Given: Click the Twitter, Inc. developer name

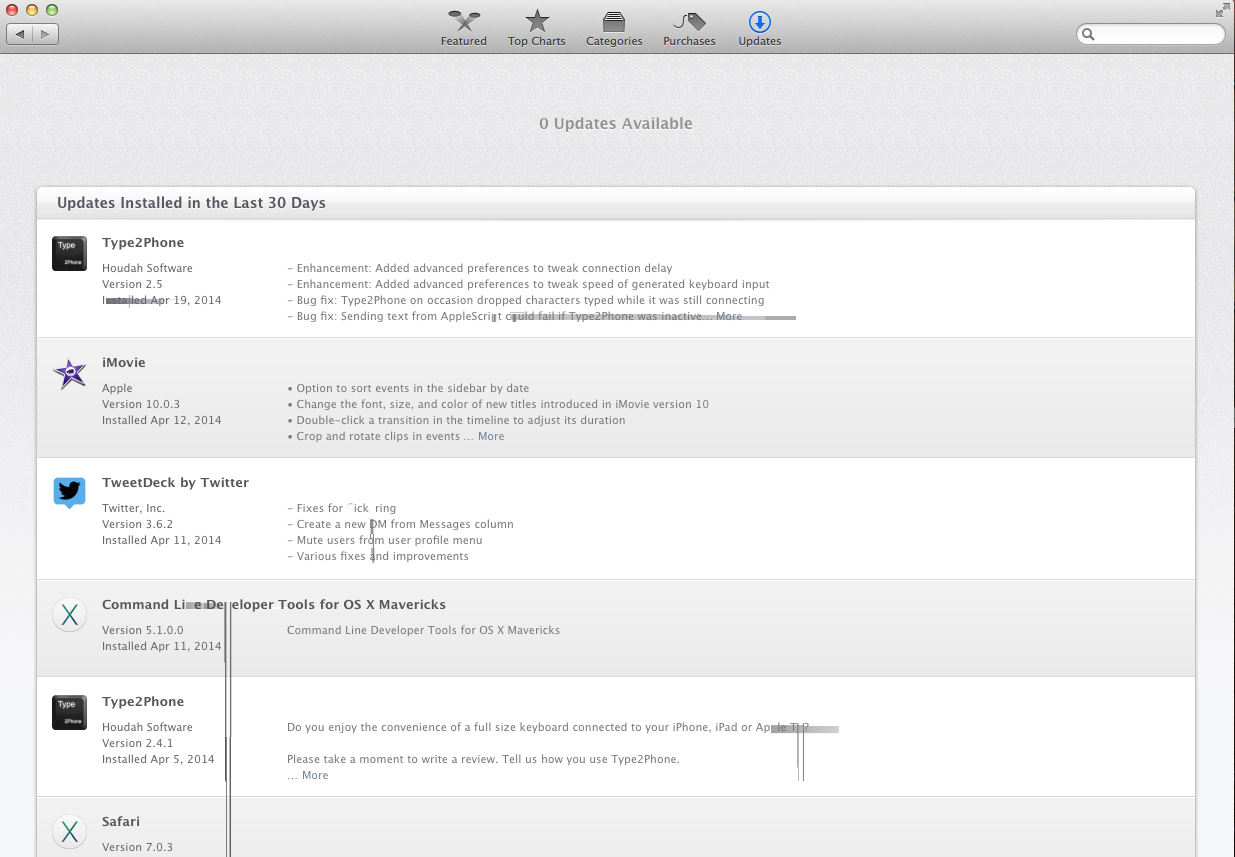Looking at the screenshot, I should point(134,508).
